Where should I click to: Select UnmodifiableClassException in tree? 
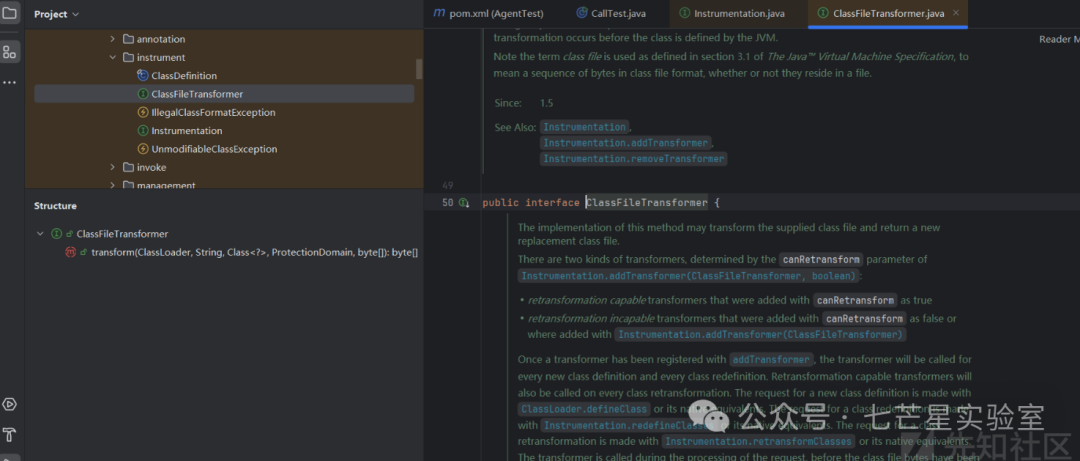coord(214,149)
